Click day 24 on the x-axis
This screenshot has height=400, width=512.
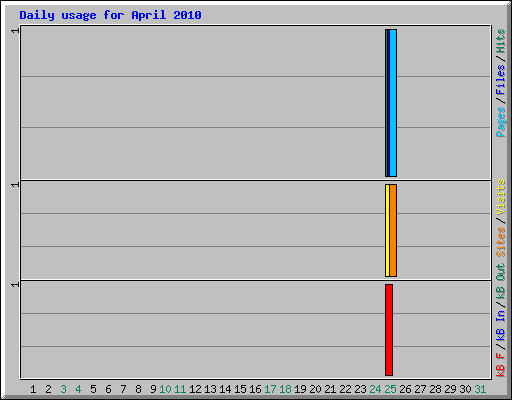375,389
